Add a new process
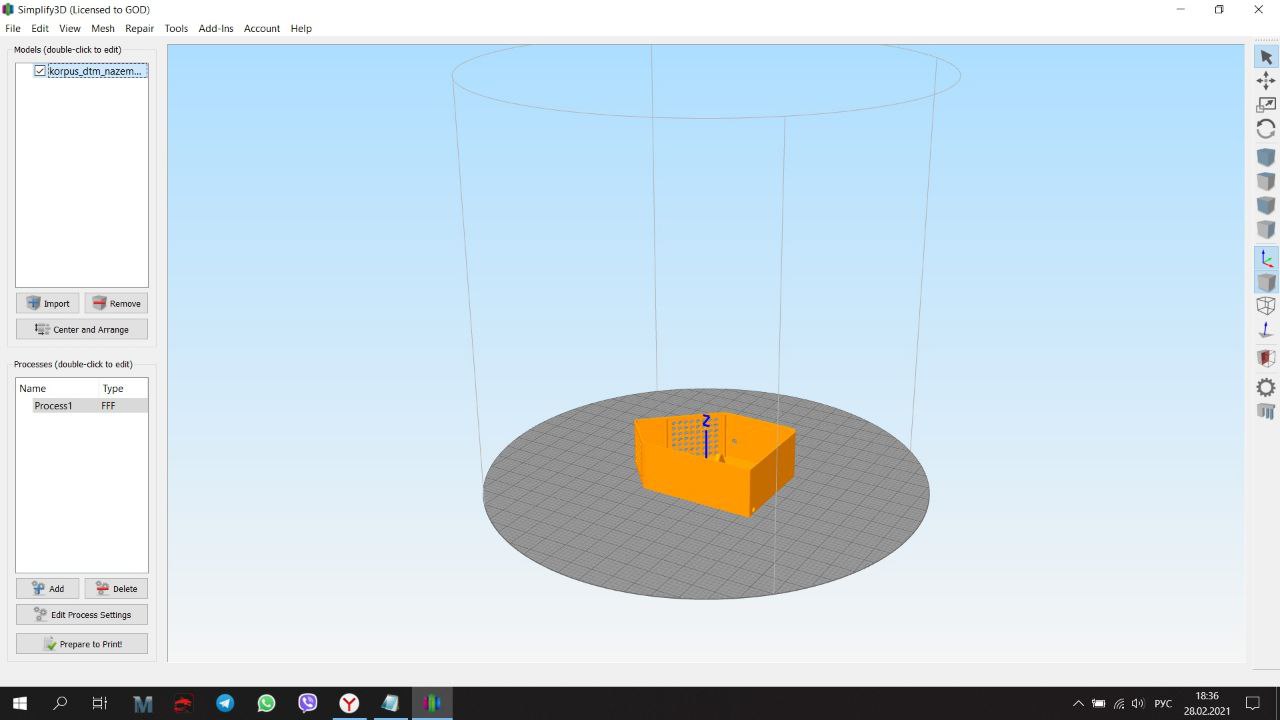This screenshot has height=720, width=1280. (47, 588)
